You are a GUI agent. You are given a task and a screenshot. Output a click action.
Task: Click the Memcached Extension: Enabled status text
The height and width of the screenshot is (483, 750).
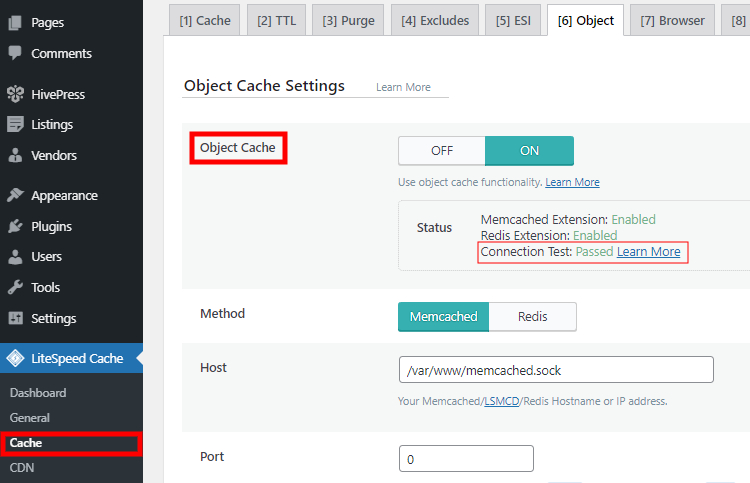coord(568,220)
